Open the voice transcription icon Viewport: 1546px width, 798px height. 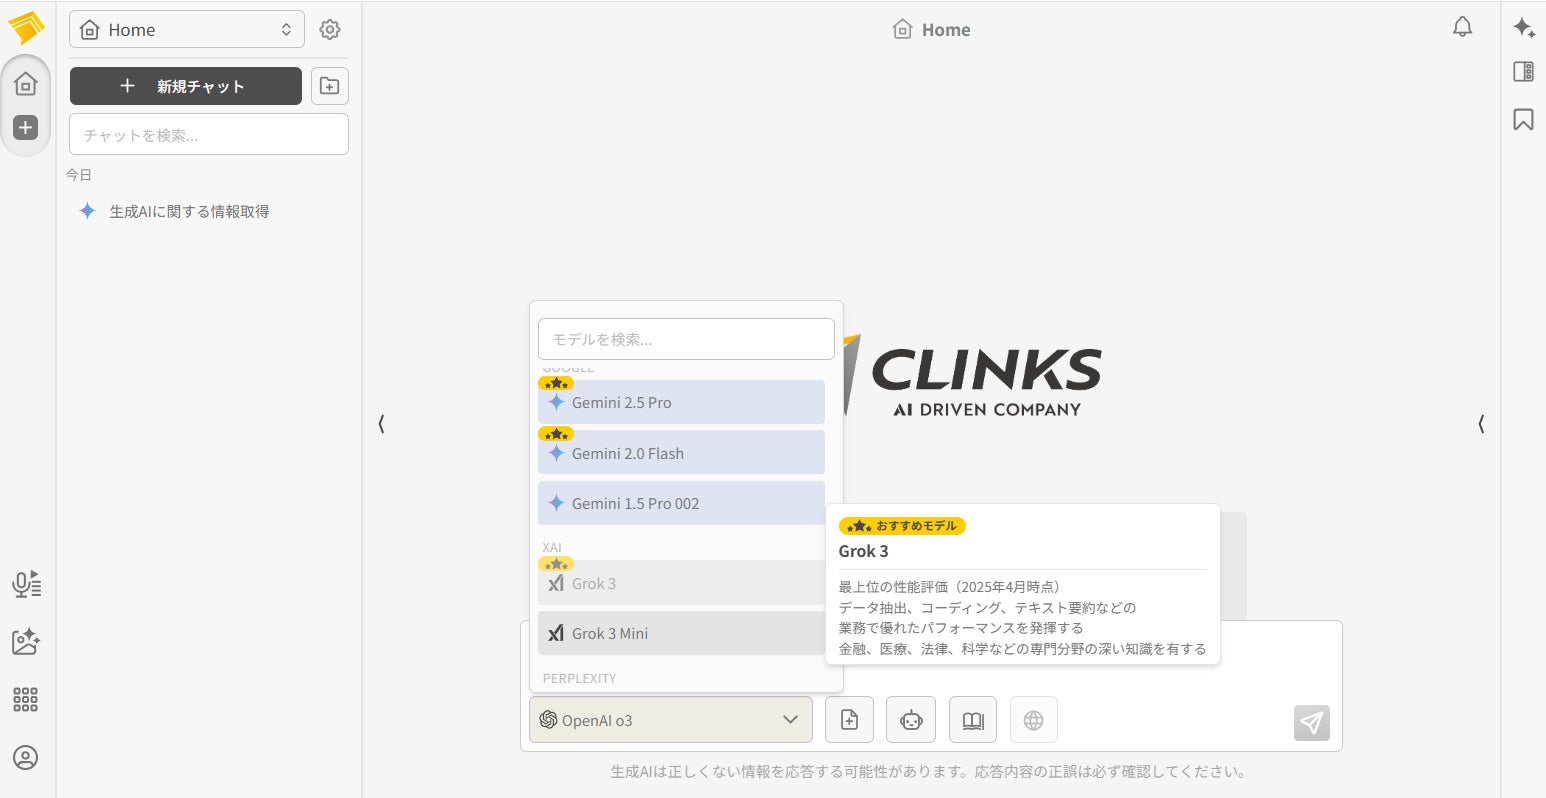26,584
